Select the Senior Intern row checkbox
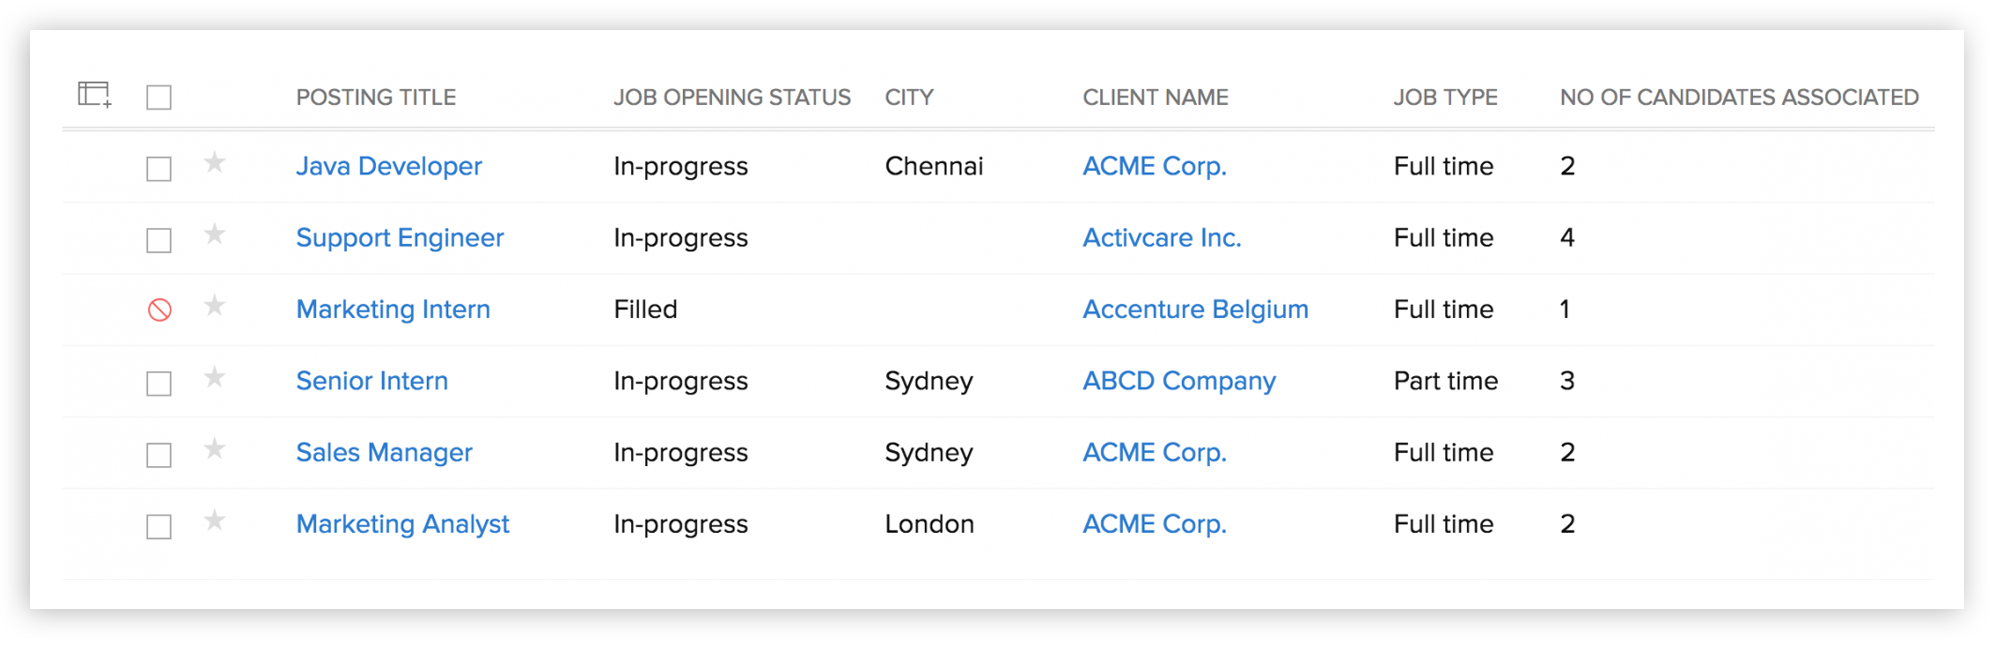1994x655 pixels. 159,384
